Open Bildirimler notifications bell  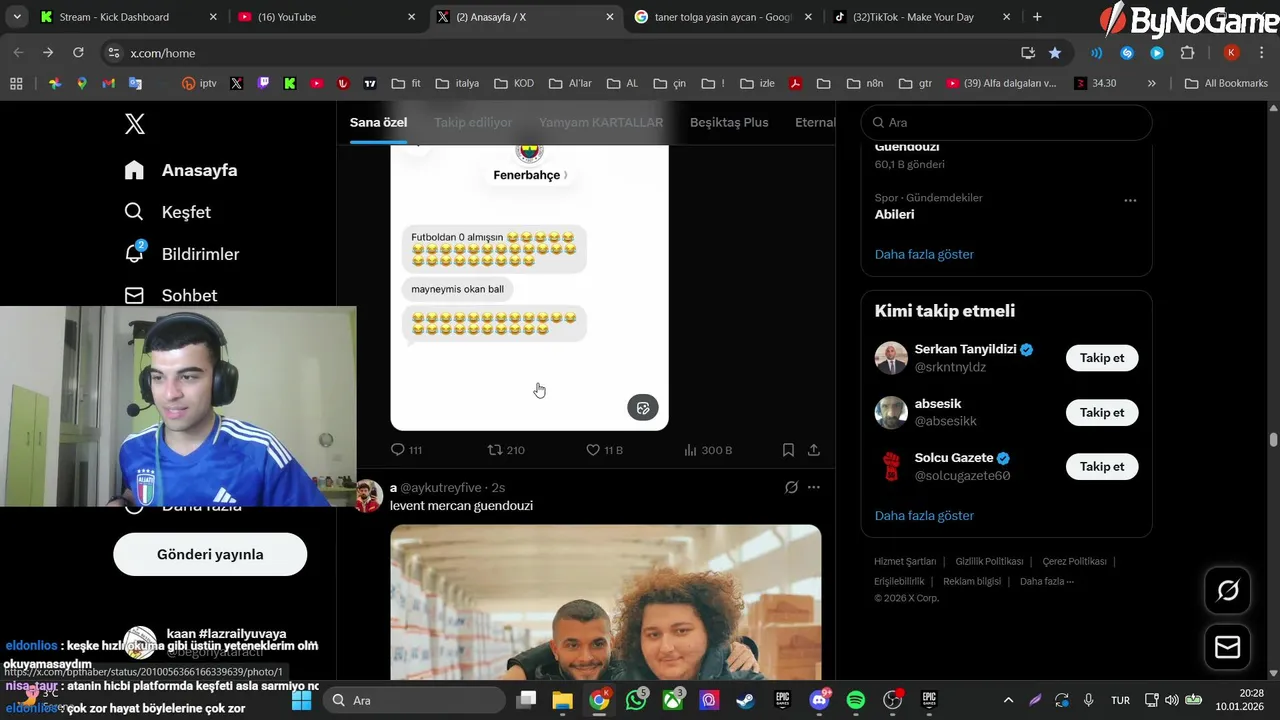(134, 254)
